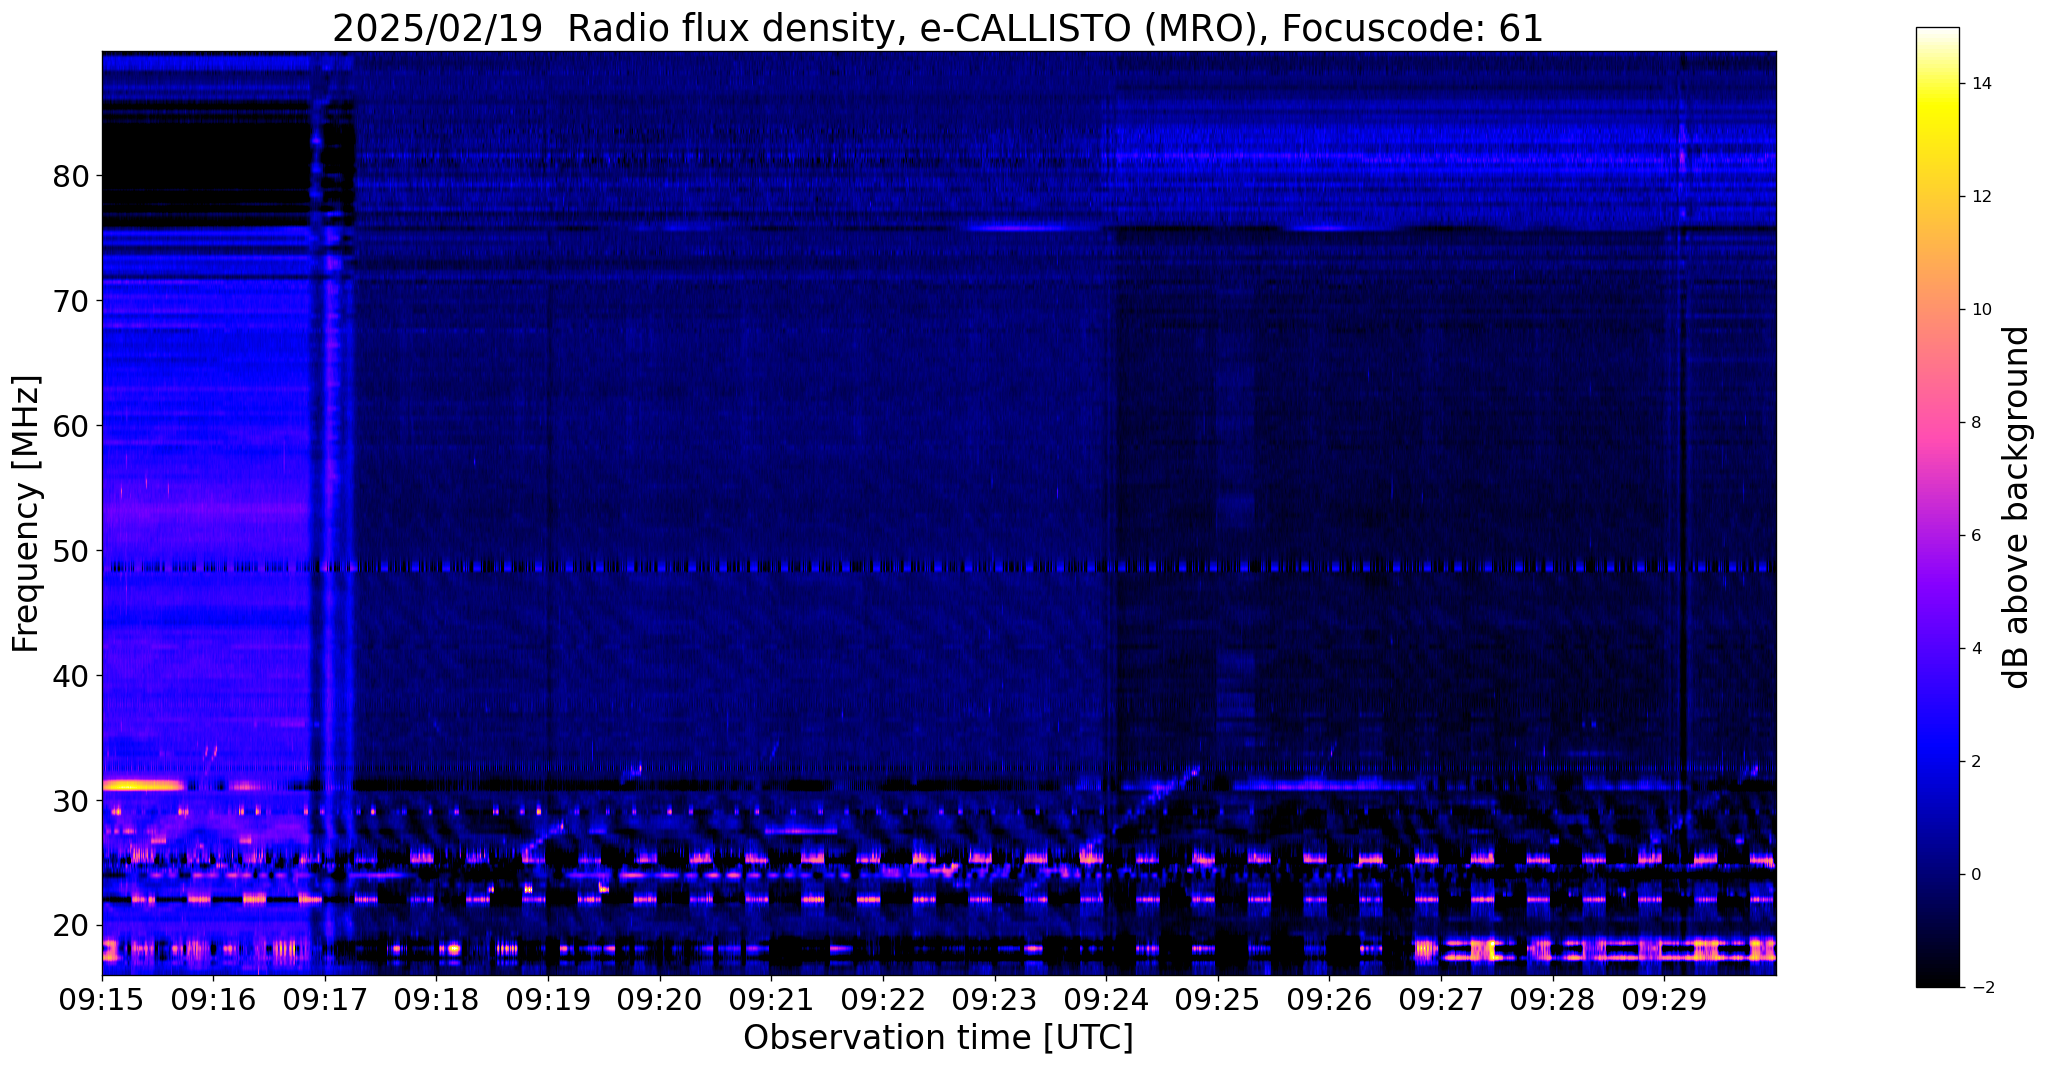Select the 09:21 time tick label
This screenshot has height=1067, width=2047.
pyautogui.click(x=771, y=1000)
